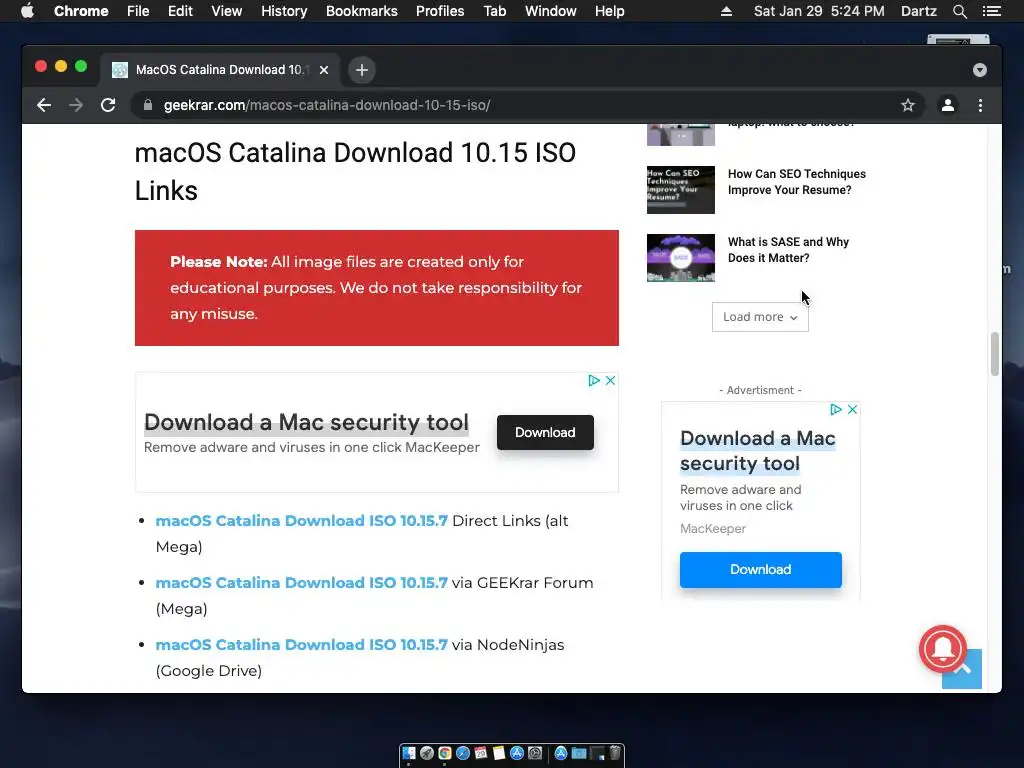Open Catalina ISO 10.15.7 via GEEKrar Forum link
Viewport: 1024px width, 768px height.
coord(302,583)
